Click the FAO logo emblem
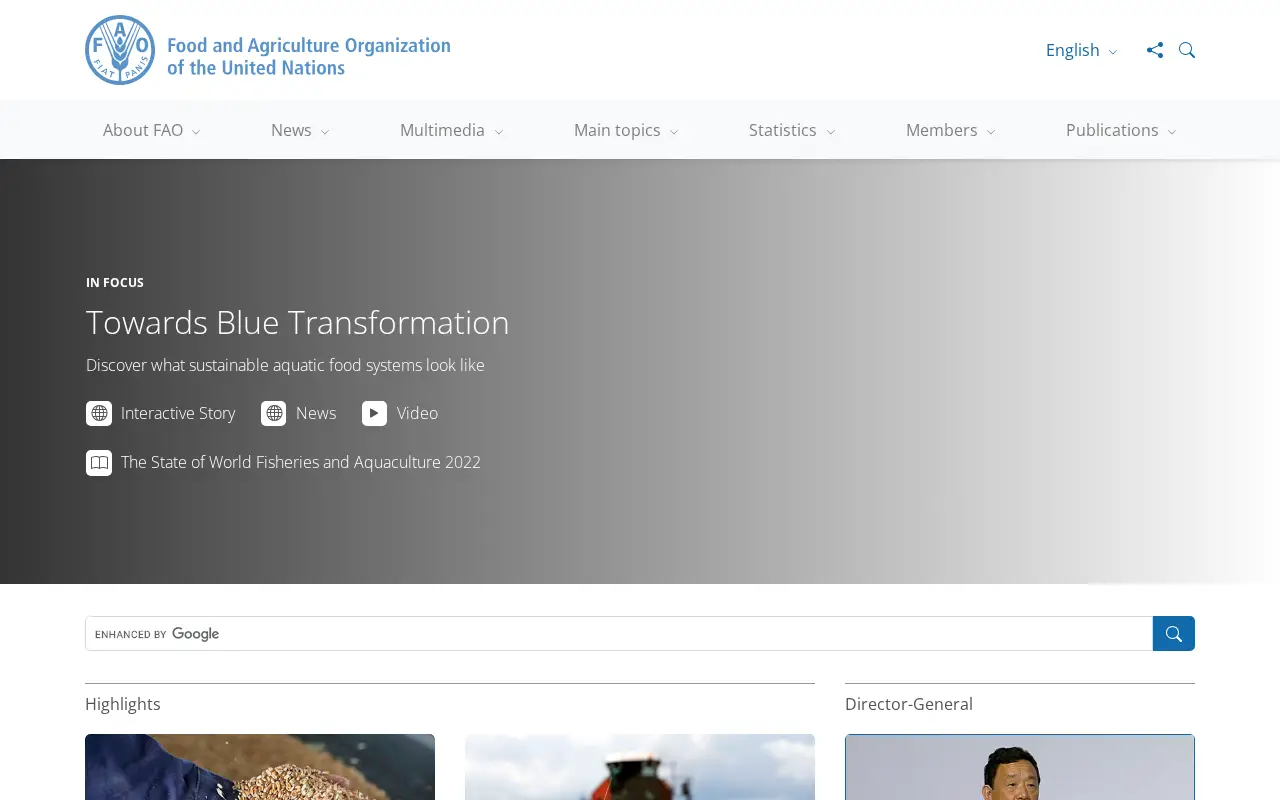Screen dimensions: 1280x800 pos(120,50)
